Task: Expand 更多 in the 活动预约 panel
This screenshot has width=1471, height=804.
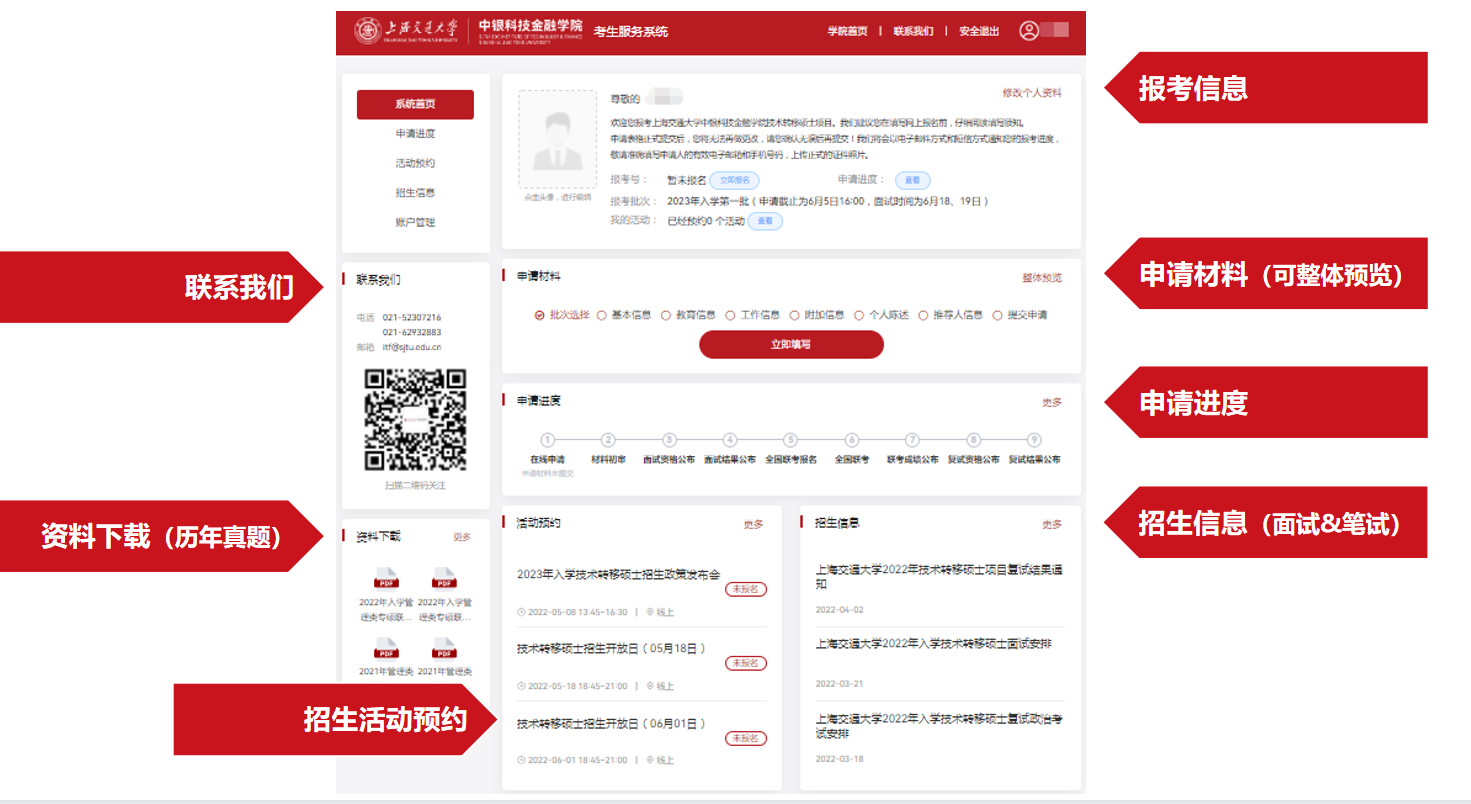Action: [x=753, y=524]
